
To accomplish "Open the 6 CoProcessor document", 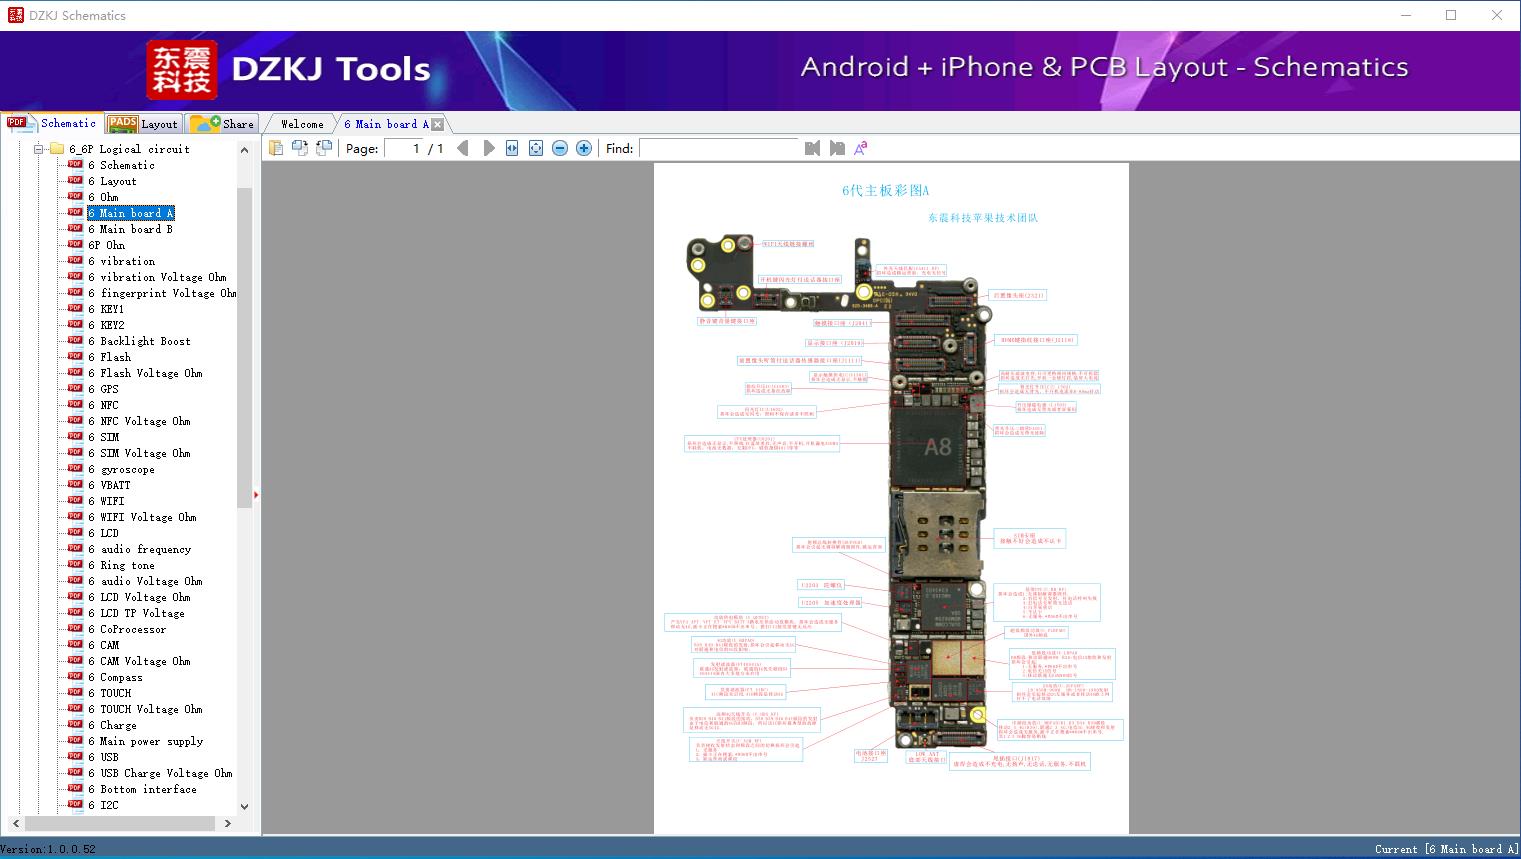I will point(127,629).
